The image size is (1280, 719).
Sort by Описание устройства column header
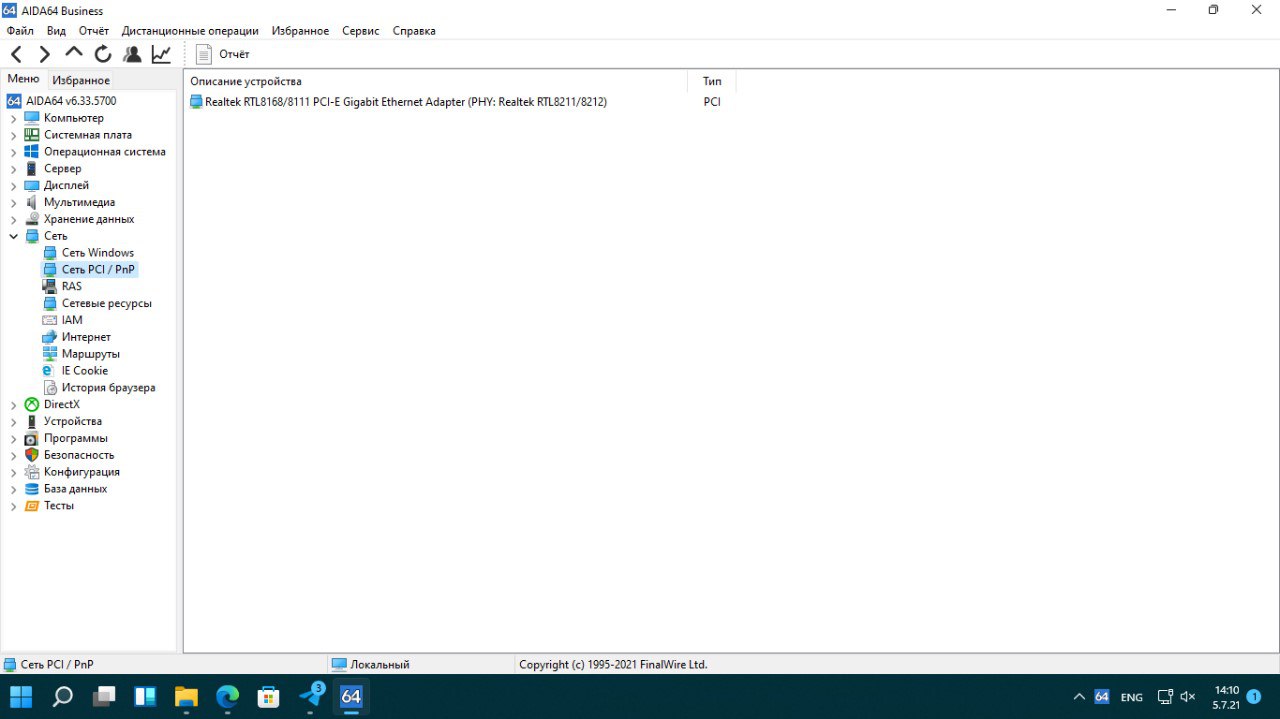436,81
